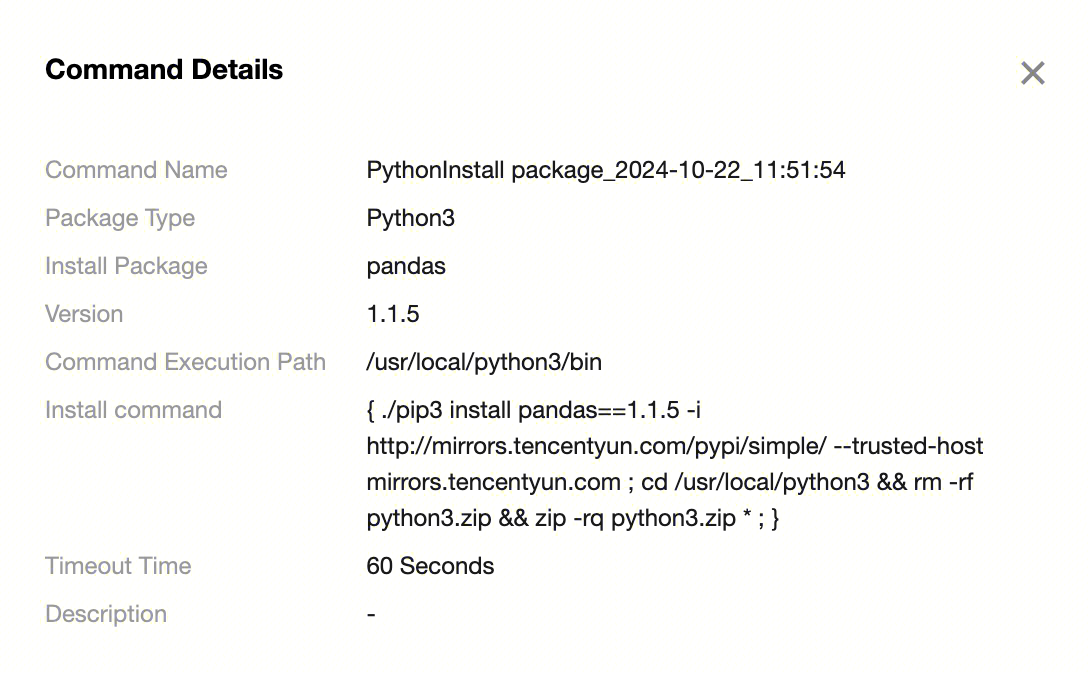Viewport: 1092px width, 674px height.
Task: Click the Install Package label
Action: [x=126, y=266]
